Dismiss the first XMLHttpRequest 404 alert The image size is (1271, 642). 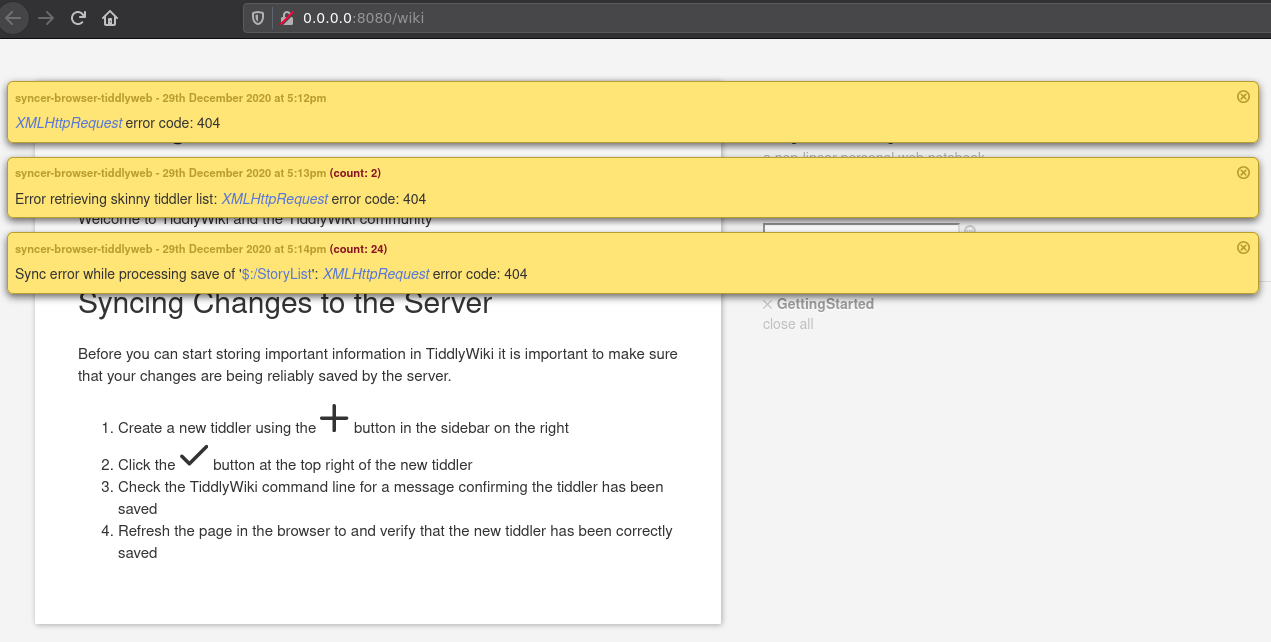click(x=1243, y=97)
